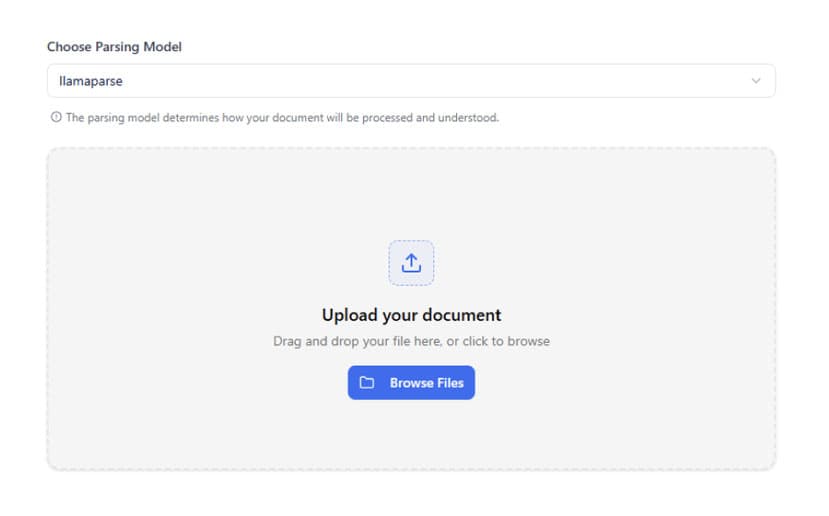This screenshot has height=516, width=829.
Task: Click the parsing model helper description text
Action: coord(281,118)
